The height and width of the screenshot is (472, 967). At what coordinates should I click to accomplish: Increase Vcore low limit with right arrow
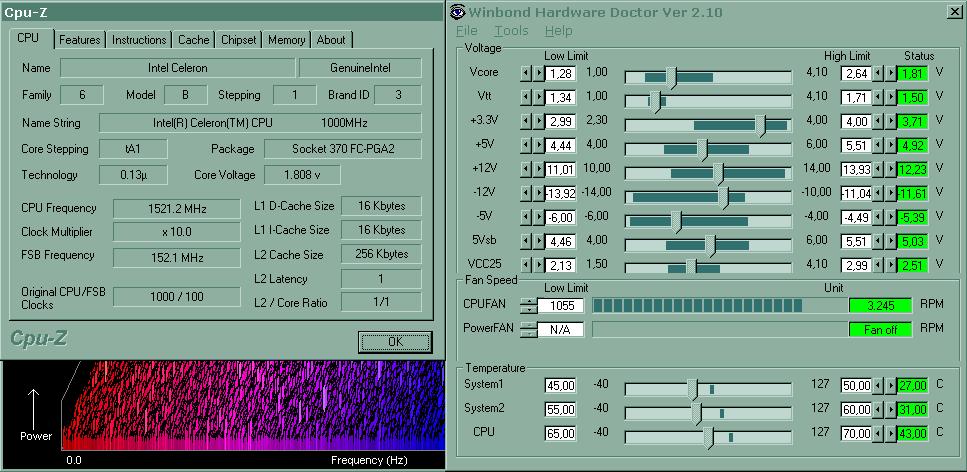[538, 73]
